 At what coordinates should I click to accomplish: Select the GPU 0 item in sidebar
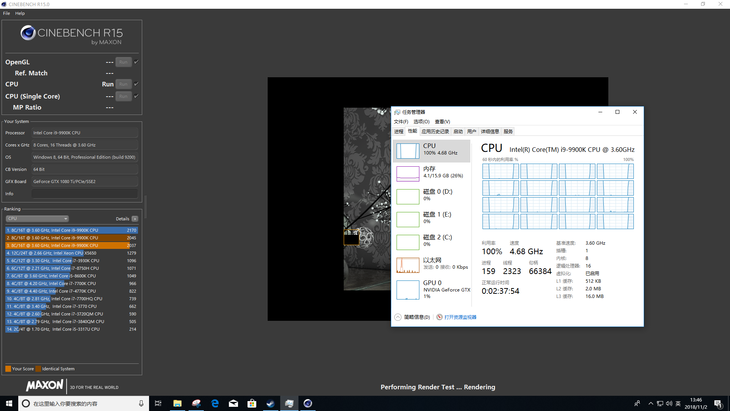tap(430, 288)
